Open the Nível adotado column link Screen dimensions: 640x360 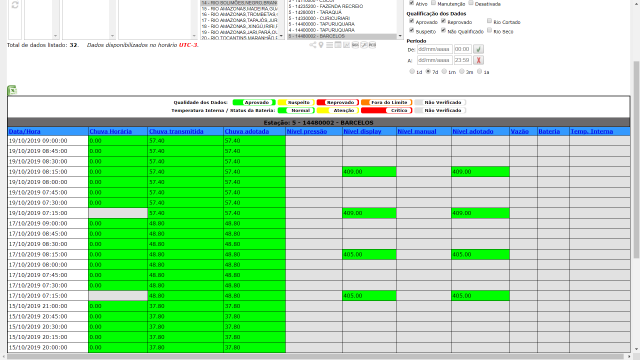(473, 131)
